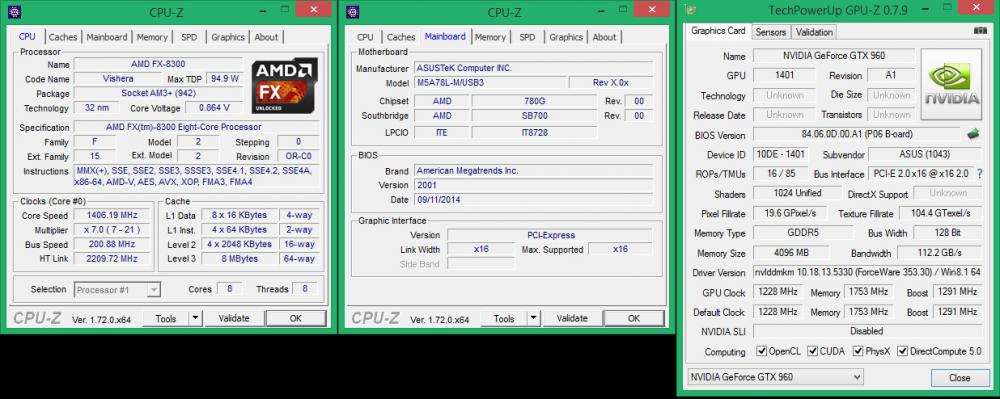This screenshot has width=1000, height=399.
Task: Click the Bandwidth value 112.2 GB/s
Action: coord(939,252)
